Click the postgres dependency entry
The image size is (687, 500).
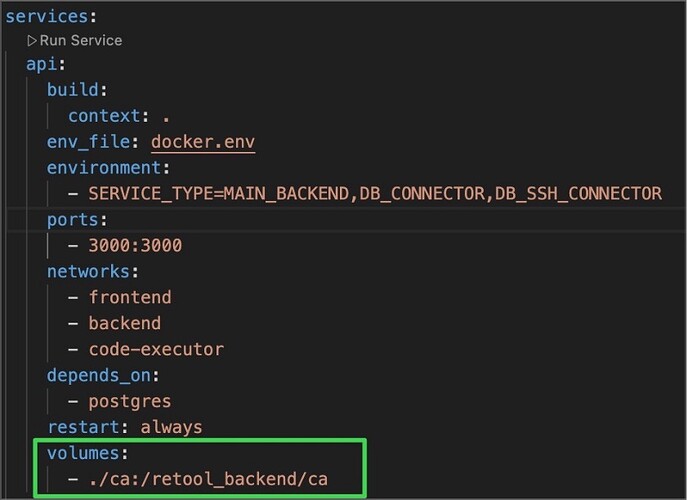click(130, 401)
